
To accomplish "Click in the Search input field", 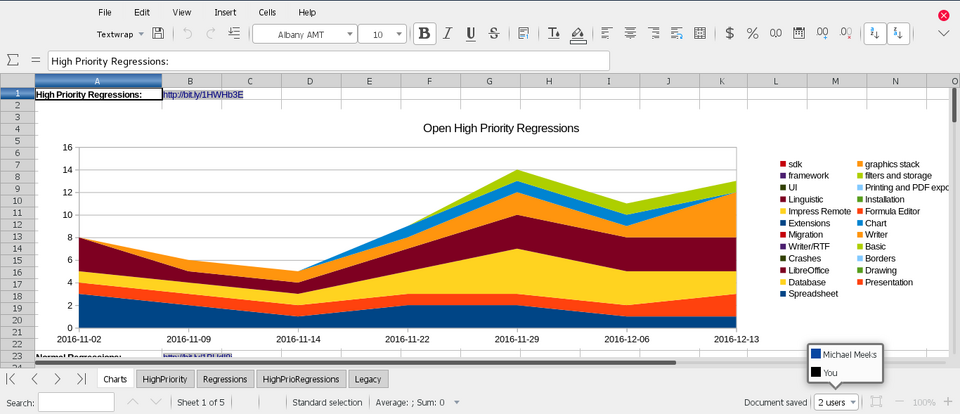I will 76,402.
